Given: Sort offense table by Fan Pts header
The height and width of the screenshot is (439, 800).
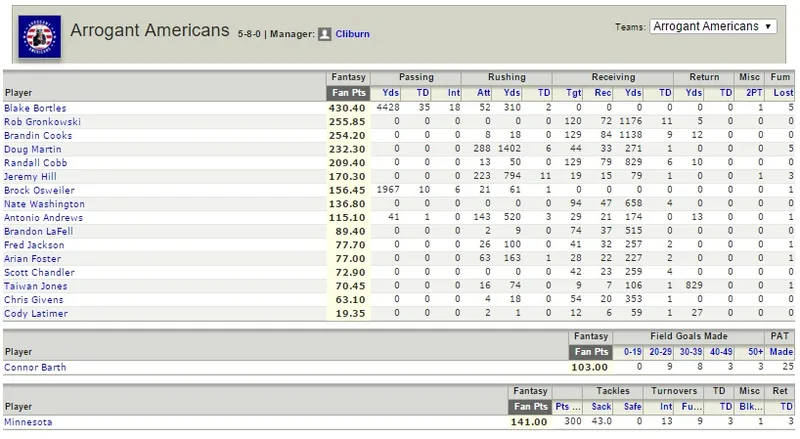Looking at the screenshot, I should [348, 93].
